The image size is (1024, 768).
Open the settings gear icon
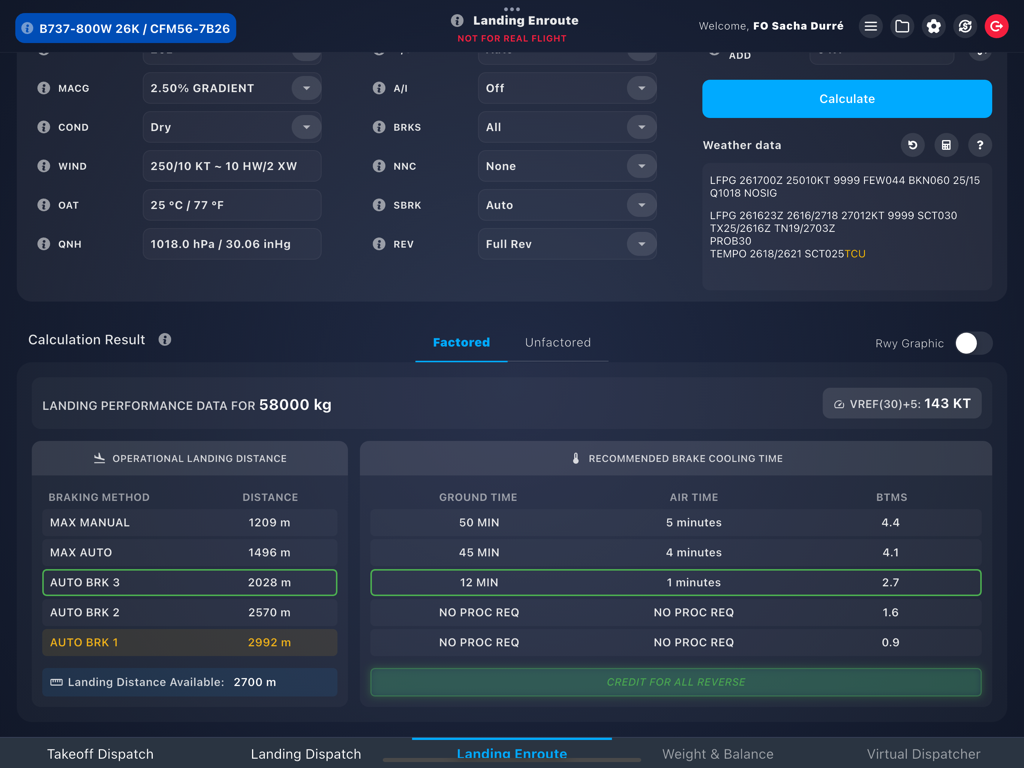(933, 26)
